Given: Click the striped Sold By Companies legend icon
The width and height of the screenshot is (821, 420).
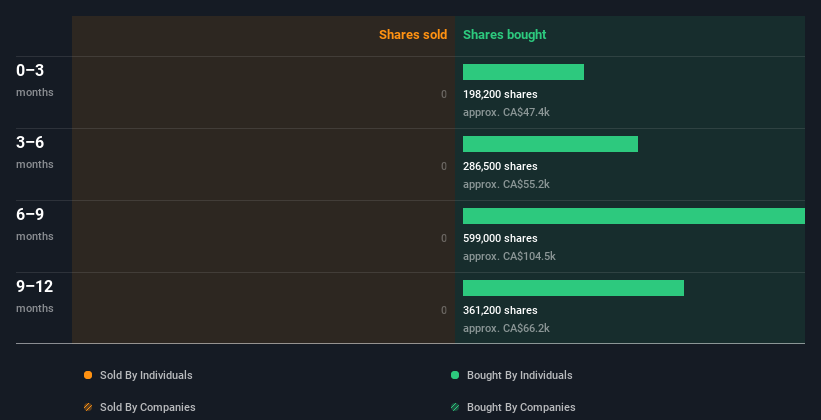Looking at the screenshot, I should tap(88, 407).
